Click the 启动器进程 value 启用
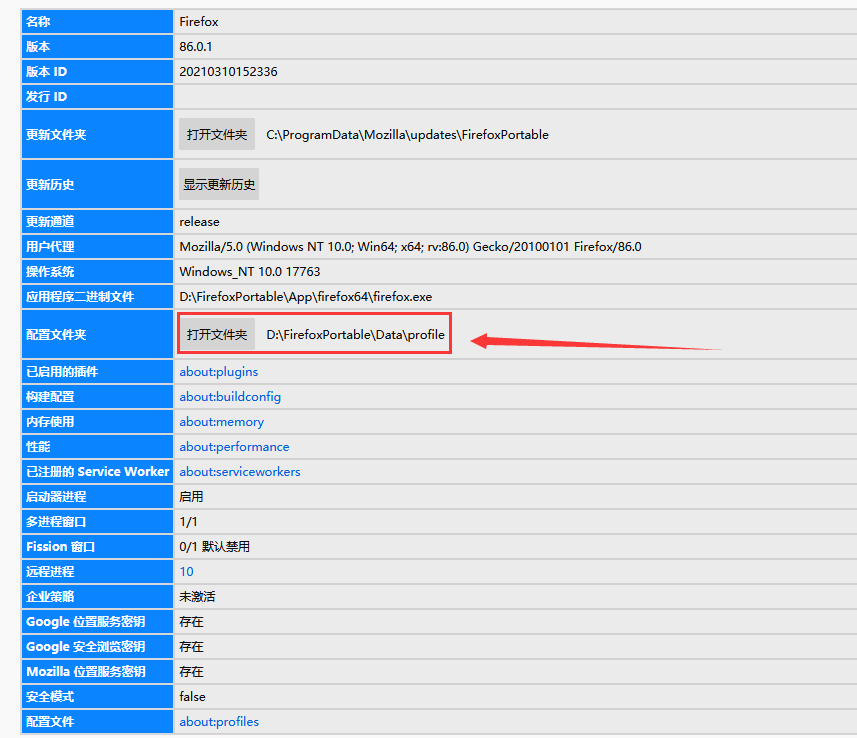The width and height of the screenshot is (857, 738). click(191, 497)
